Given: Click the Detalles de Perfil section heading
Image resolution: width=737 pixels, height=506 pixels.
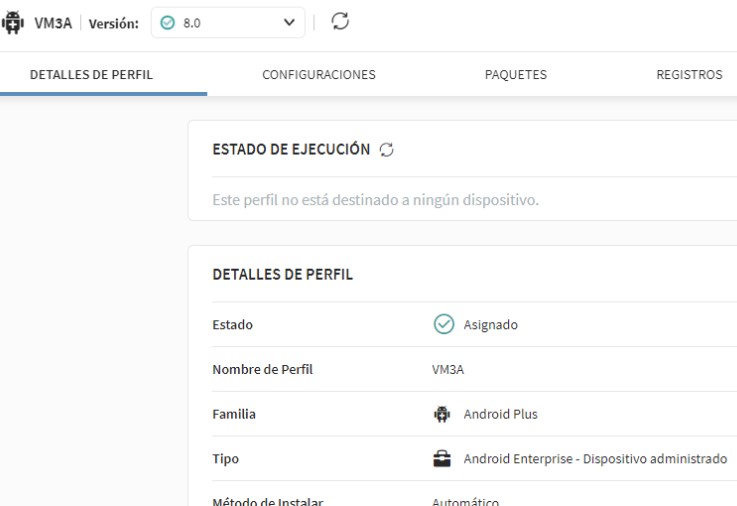Looking at the screenshot, I should pos(282,275).
